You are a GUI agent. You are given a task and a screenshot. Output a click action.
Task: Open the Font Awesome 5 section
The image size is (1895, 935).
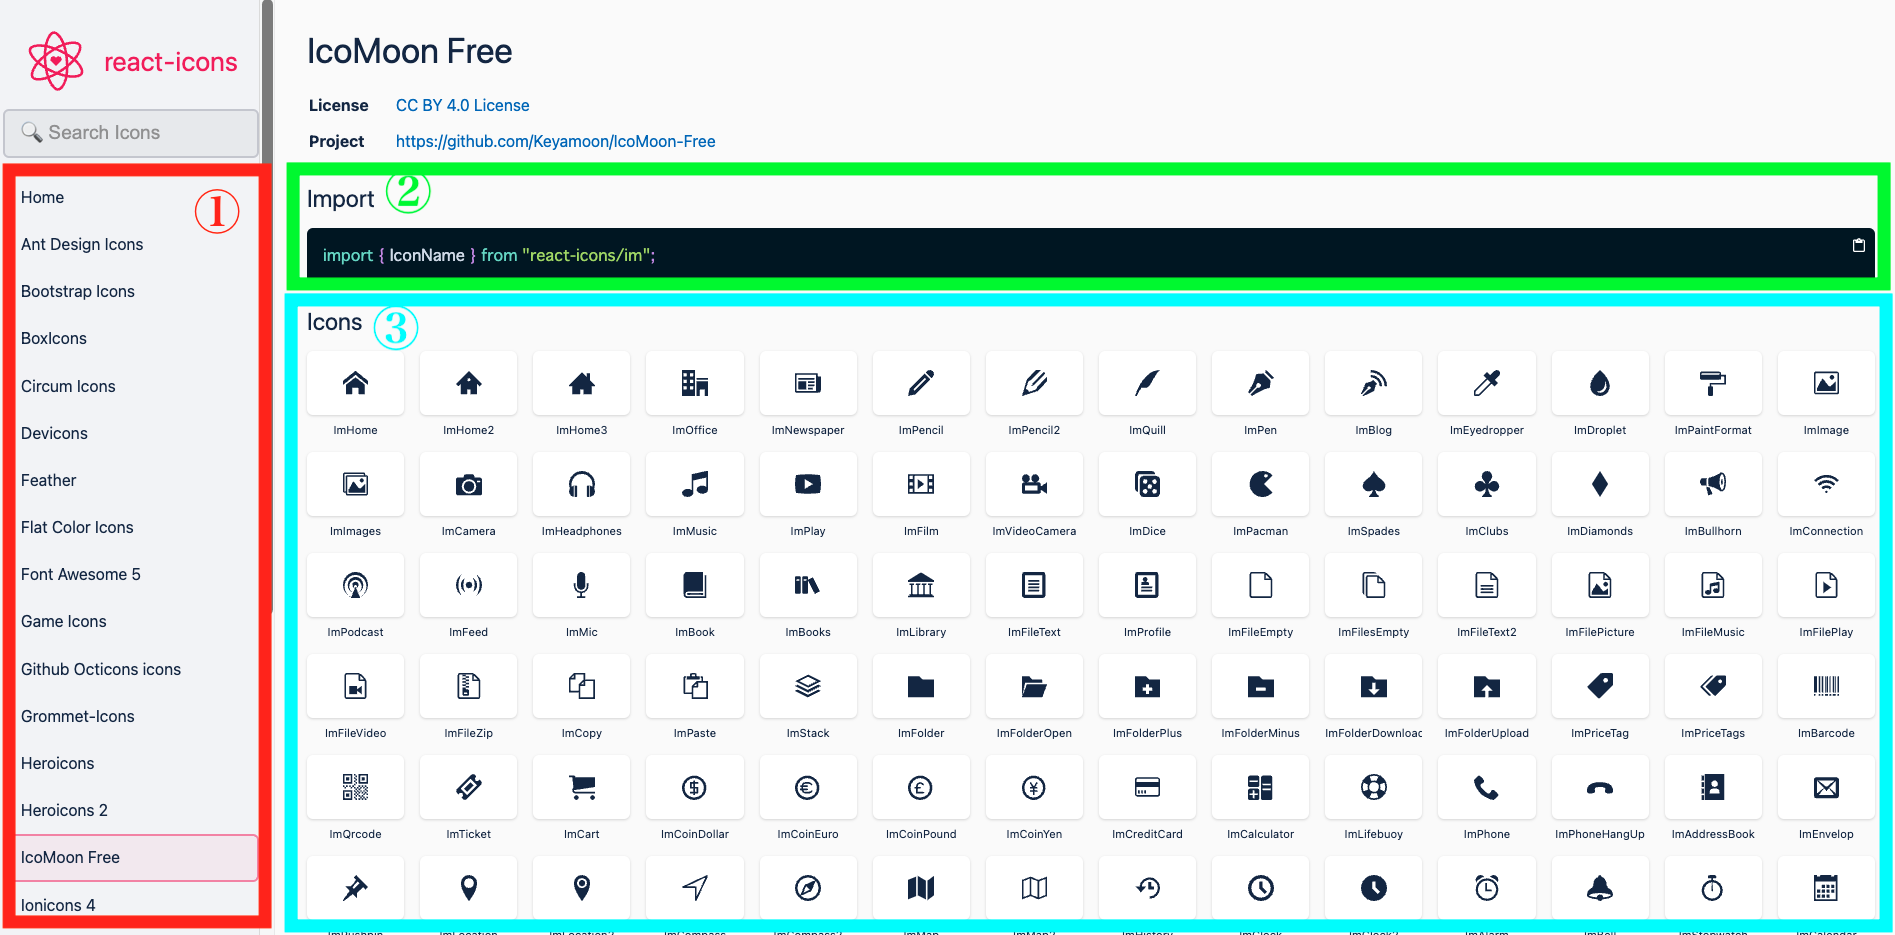point(80,574)
